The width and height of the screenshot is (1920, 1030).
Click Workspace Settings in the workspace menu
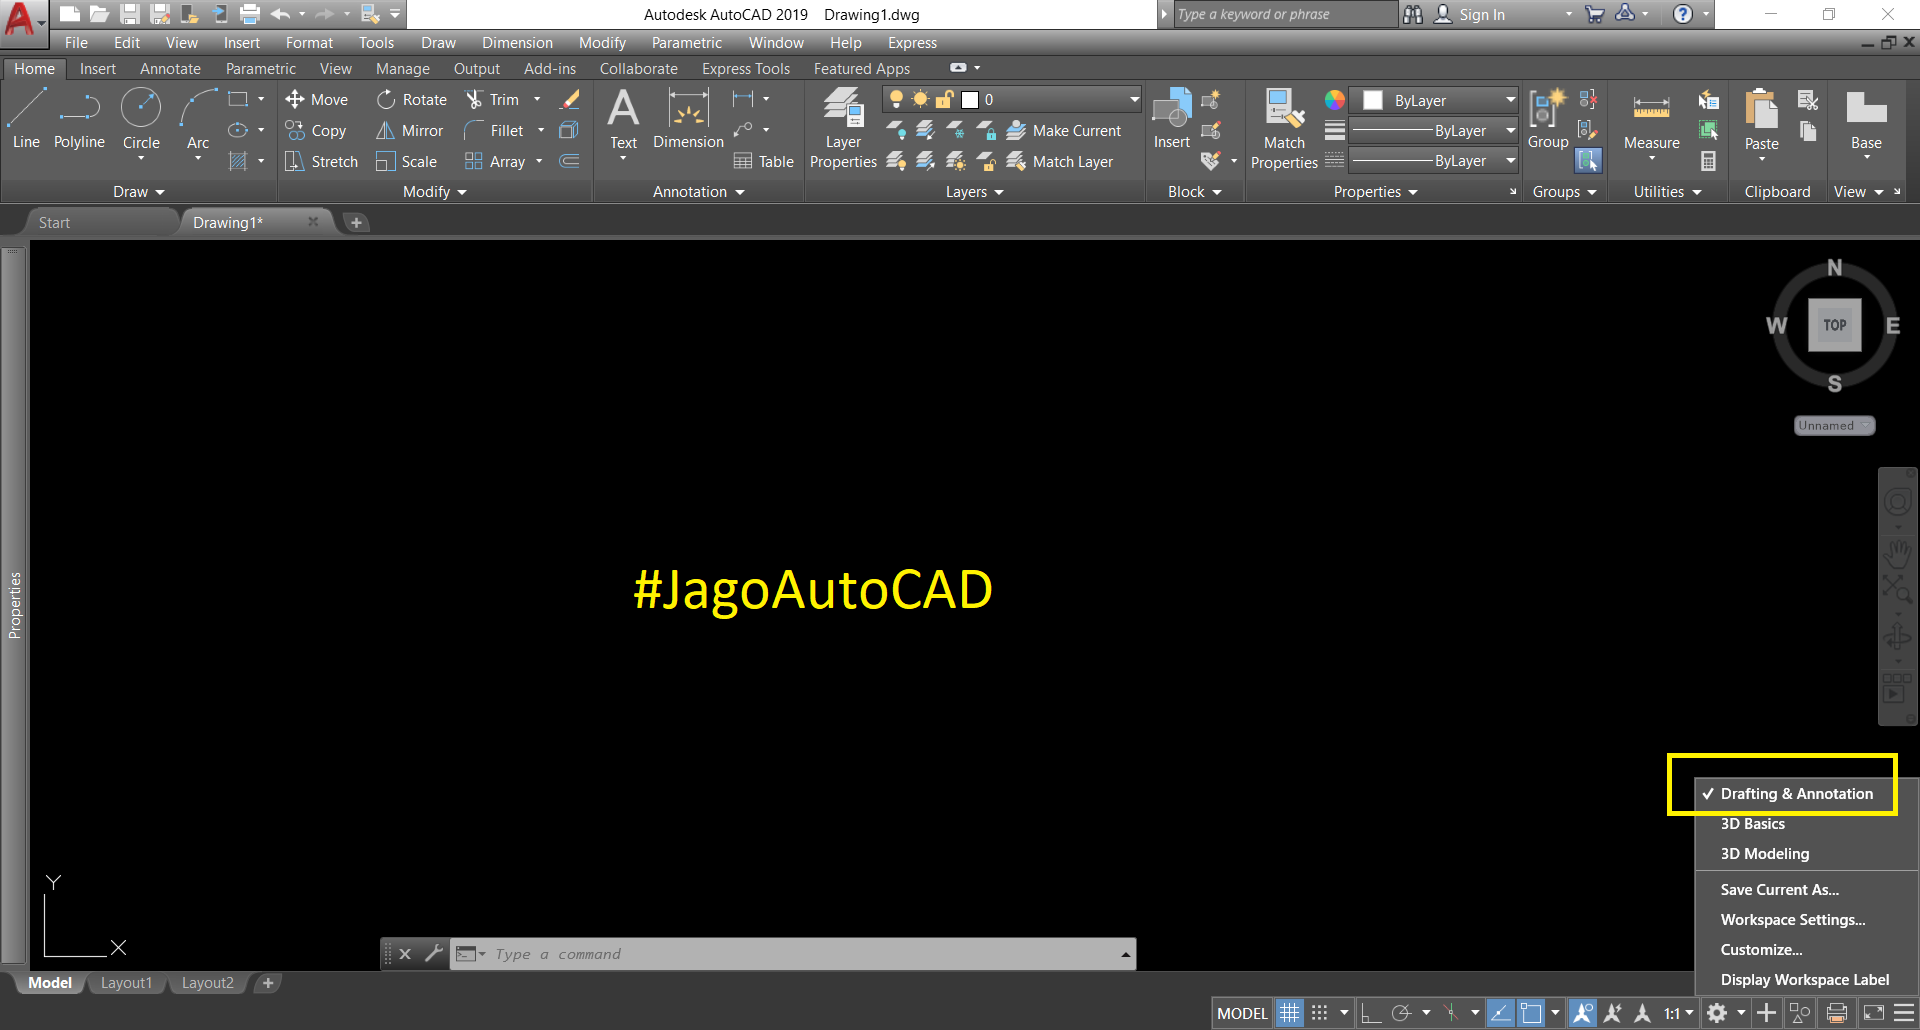tap(1792, 919)
